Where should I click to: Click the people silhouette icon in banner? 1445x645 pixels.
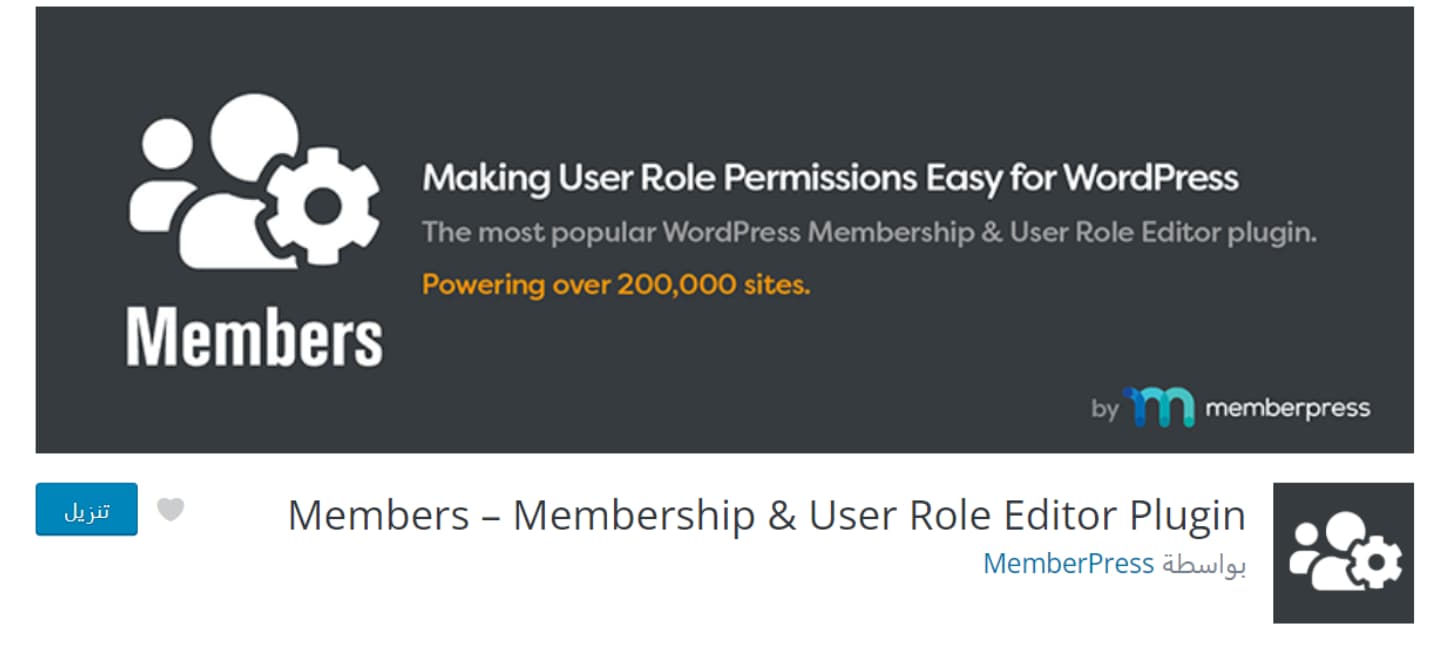tap(200, 180)
